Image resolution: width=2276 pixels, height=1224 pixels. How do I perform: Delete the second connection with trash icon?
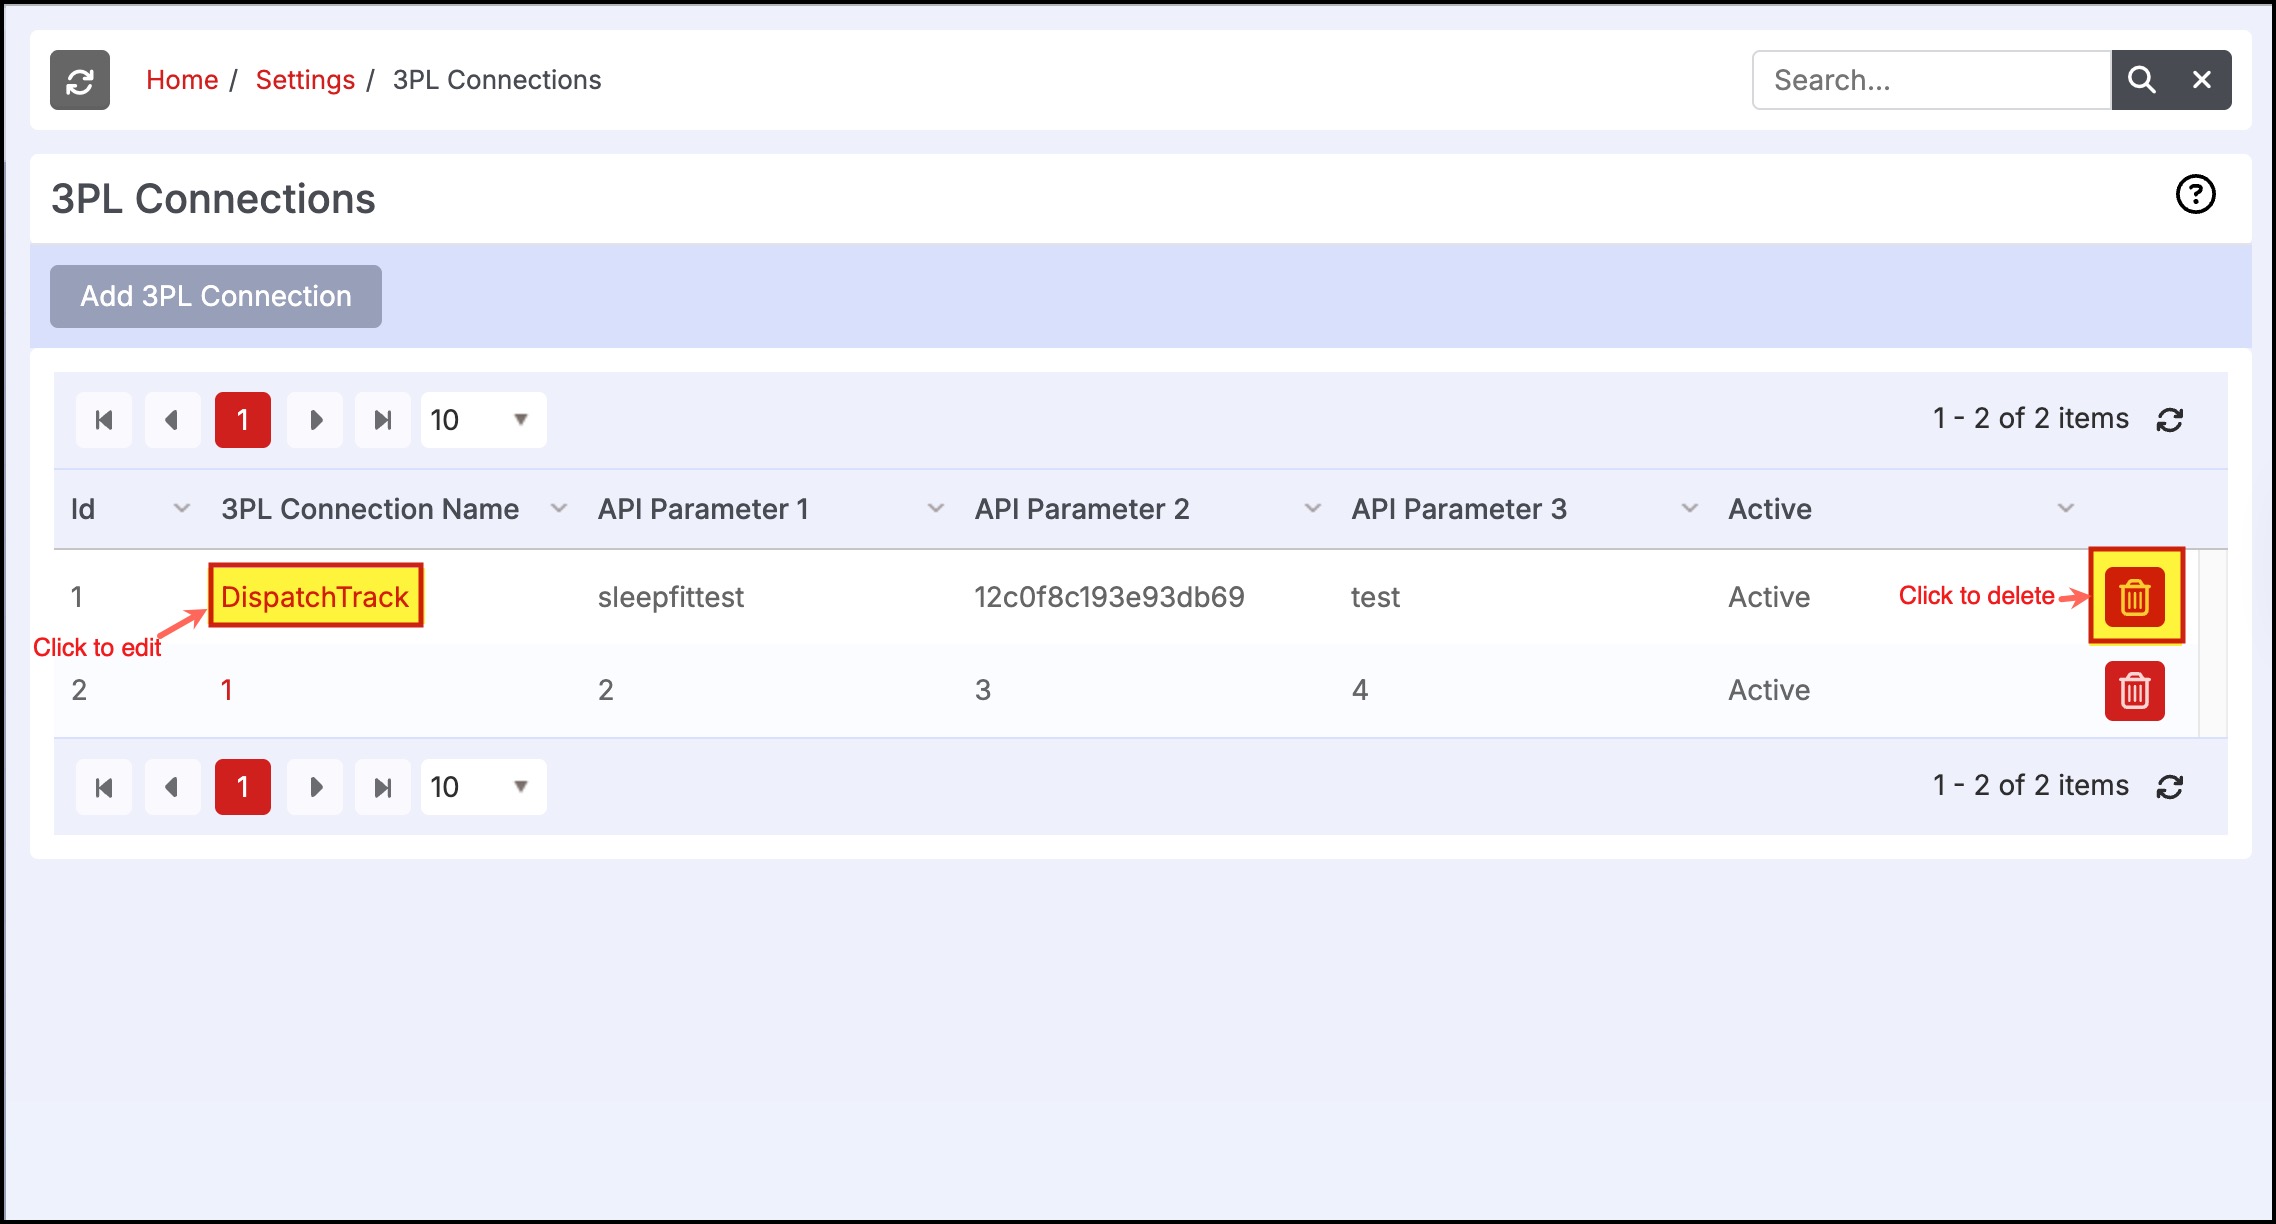[2134, 690]
